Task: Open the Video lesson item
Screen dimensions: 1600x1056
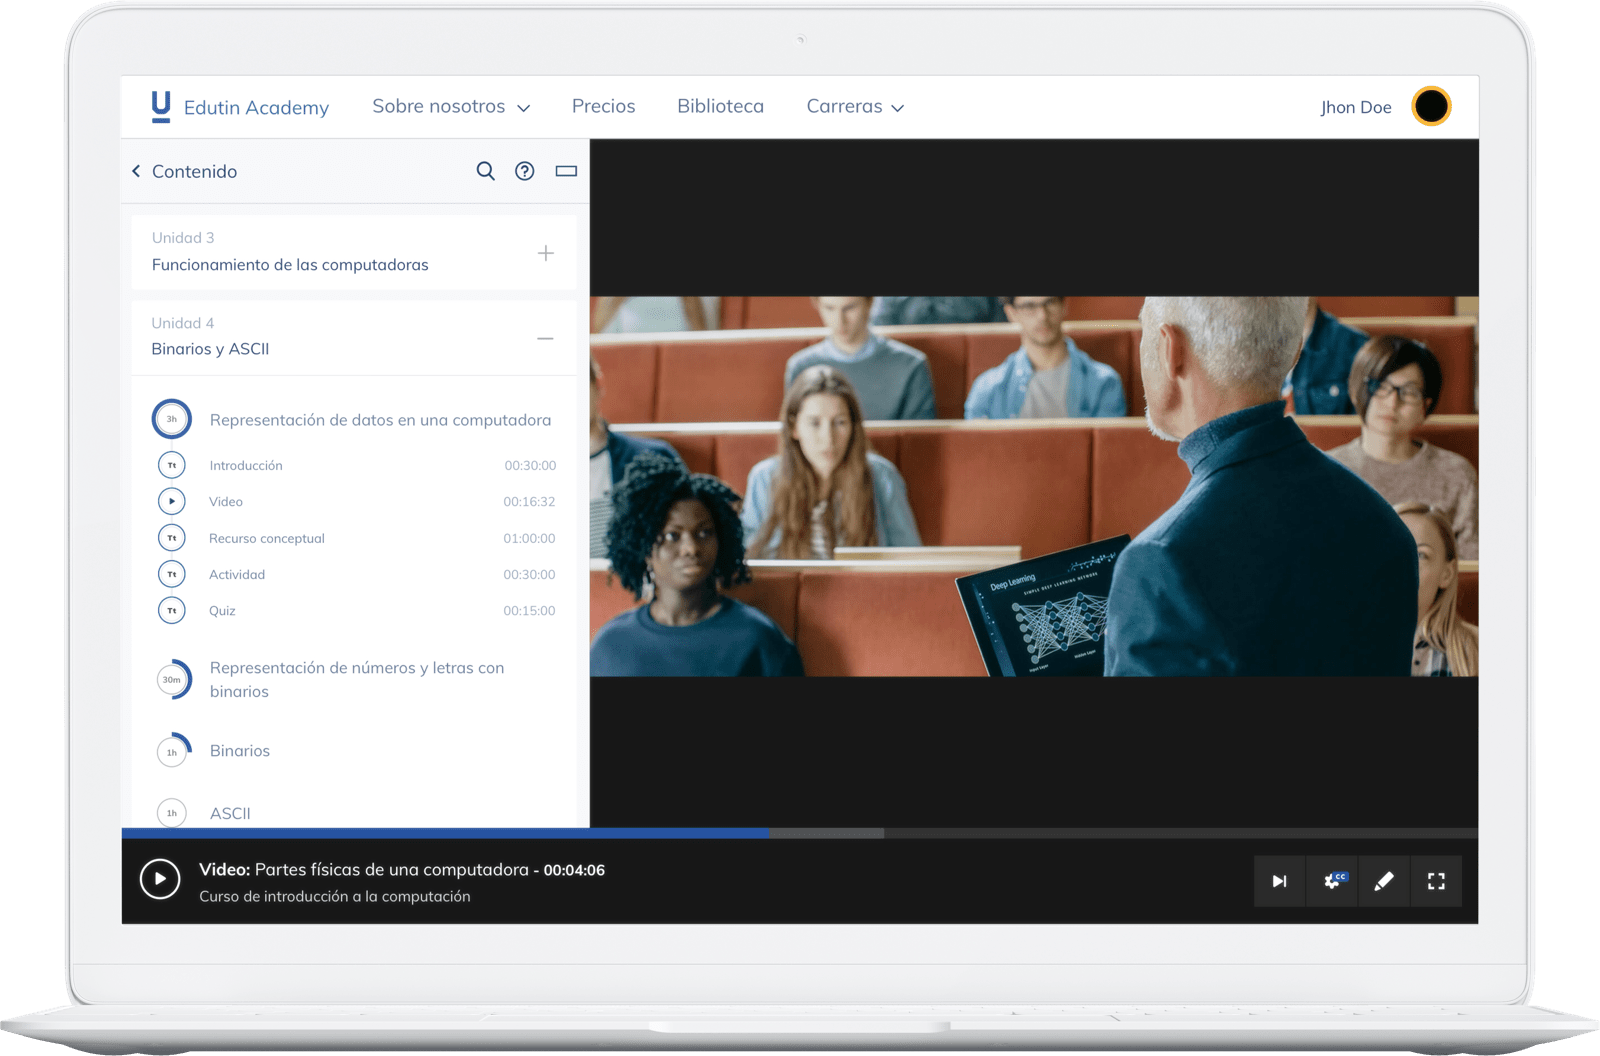Action: point(226,501)
